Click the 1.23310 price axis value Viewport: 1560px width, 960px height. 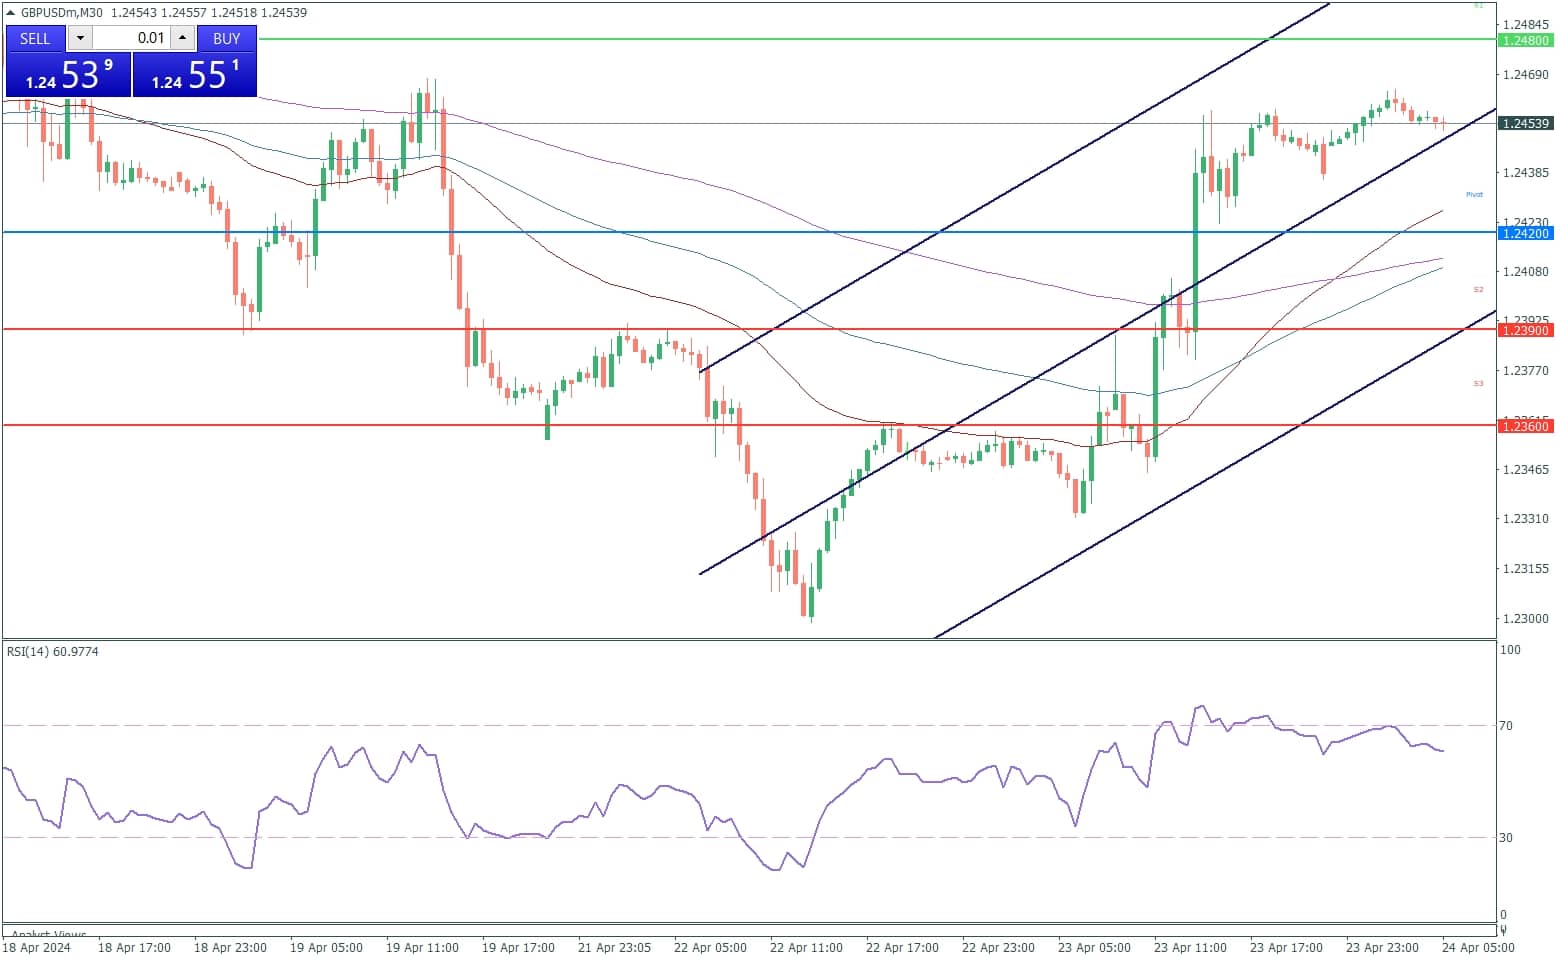[x=1526, y=518]
